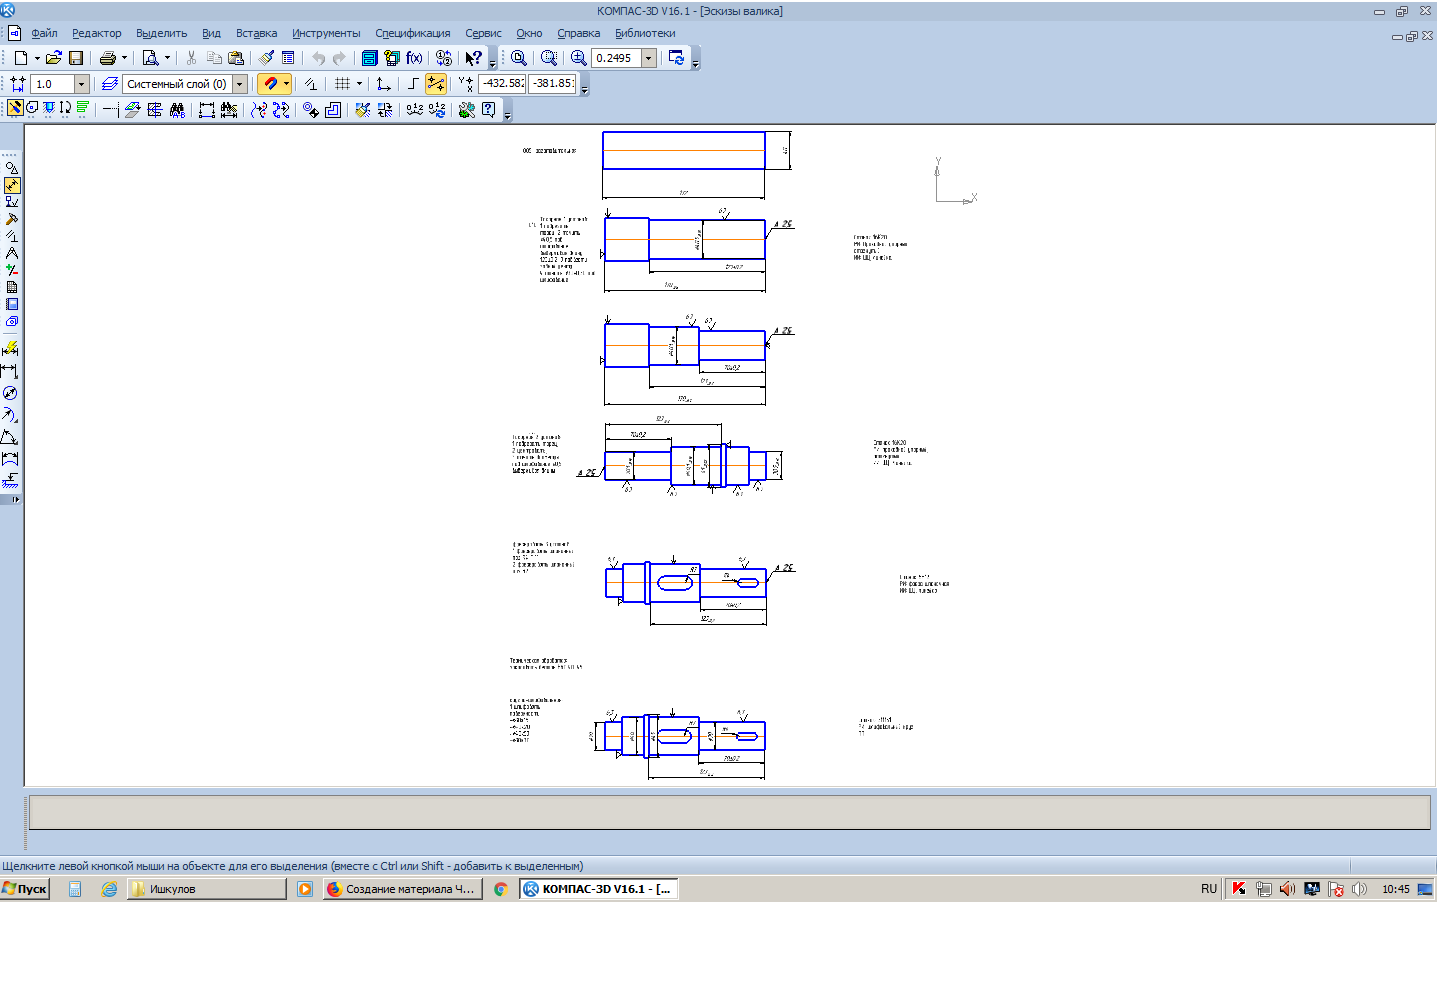Viewport: 1440px width, 992px height.
Task: Open the Инструменты menu
Action: click(x=326, y=33)
